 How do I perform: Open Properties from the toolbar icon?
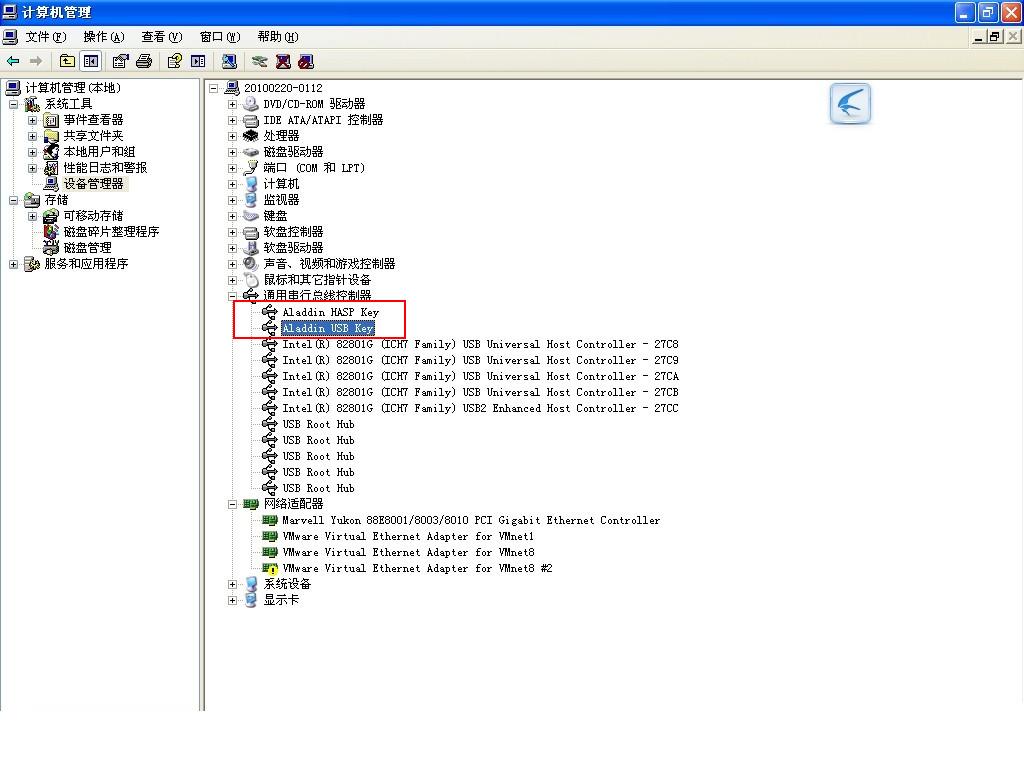coord(121,61)
